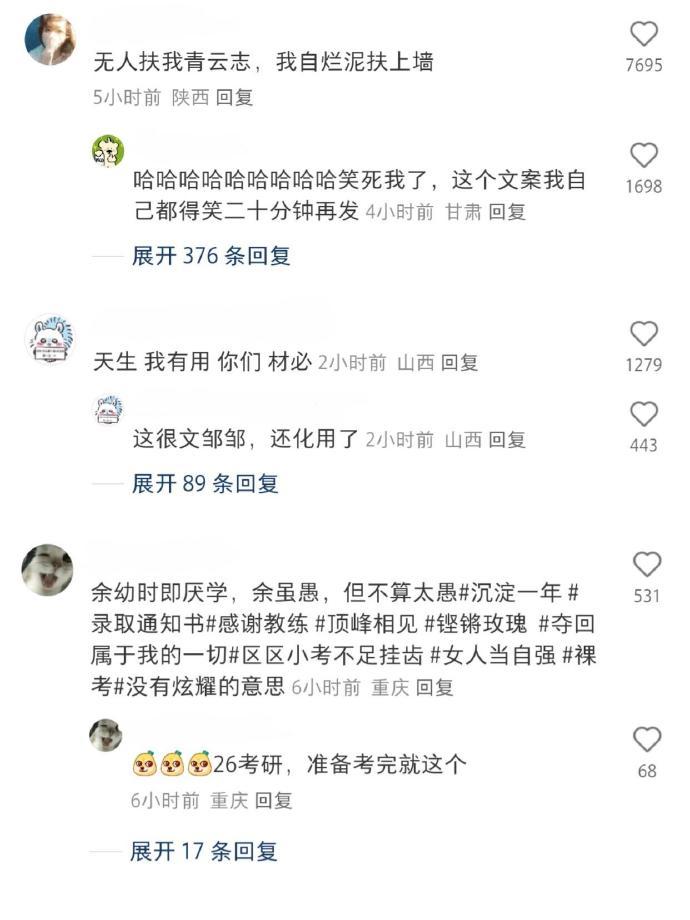690x920 pixels.
Task: Open hashtag #顶峰相见
Action: (x=366, y=624)
